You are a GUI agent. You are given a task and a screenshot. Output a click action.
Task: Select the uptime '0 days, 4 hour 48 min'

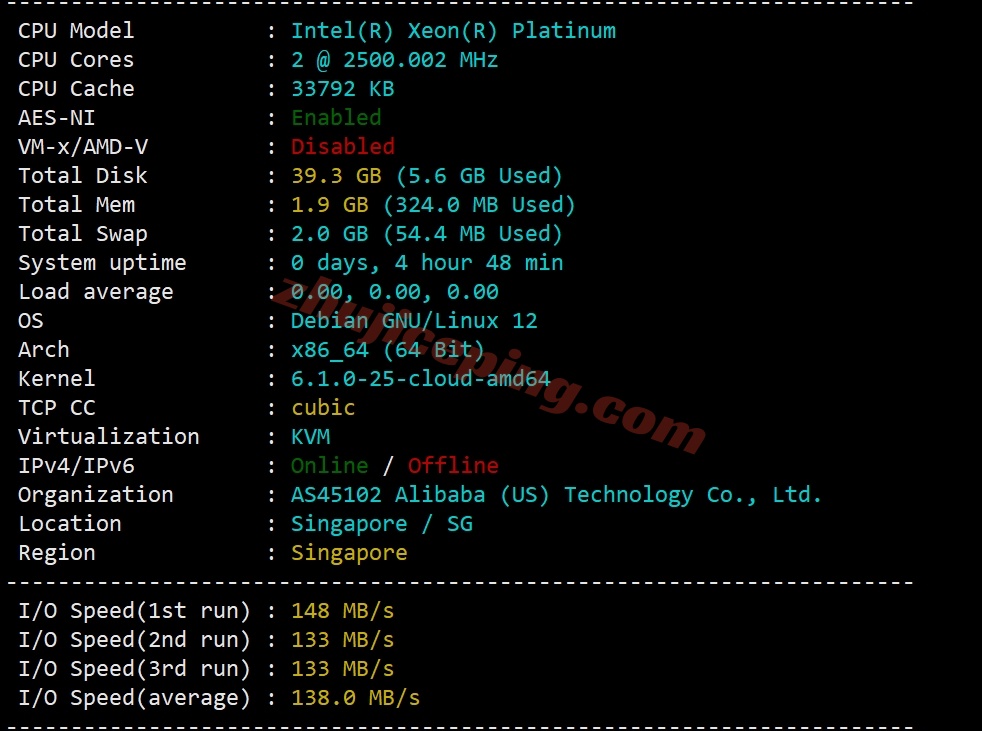point(427,263)
